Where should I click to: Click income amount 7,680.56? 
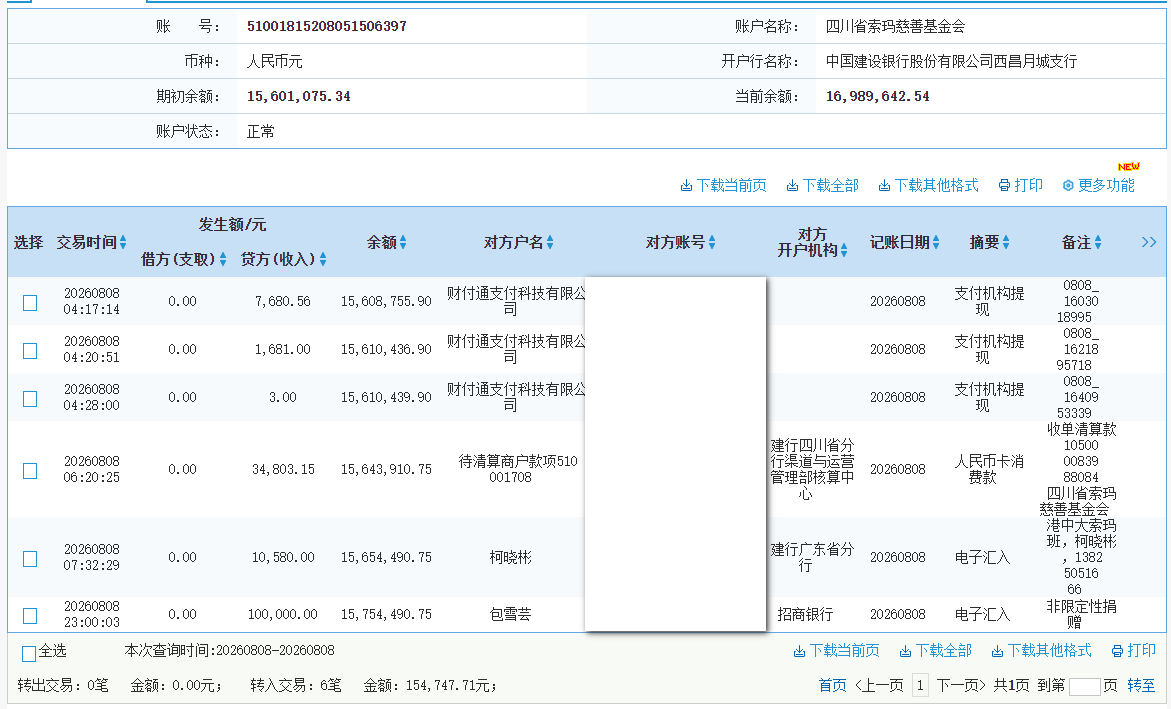point(282,301)
